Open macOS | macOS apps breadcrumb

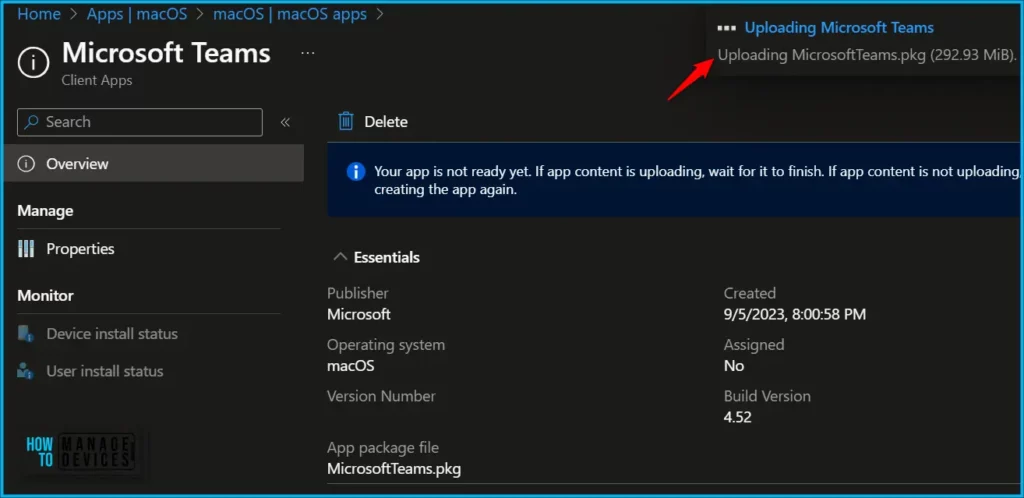[290, 14]
